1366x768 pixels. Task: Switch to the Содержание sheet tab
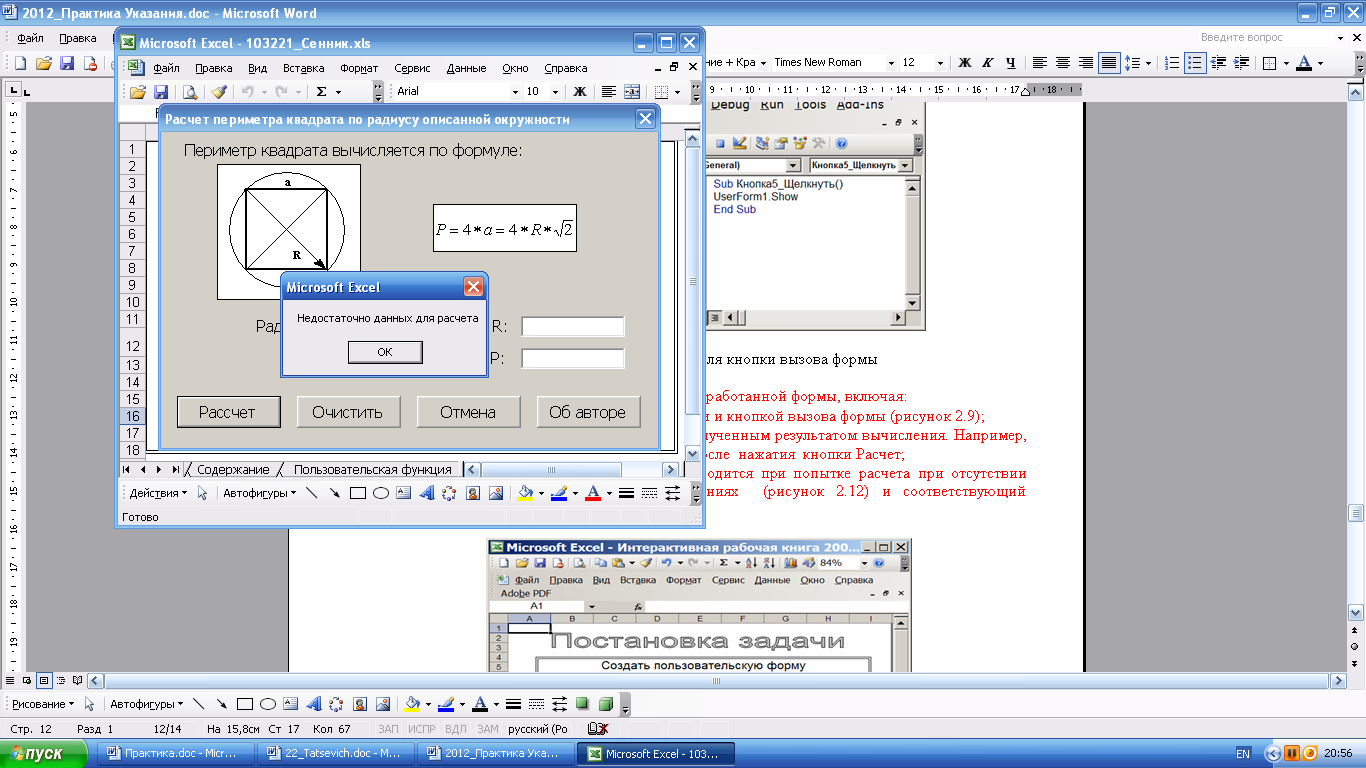pyautogui.click(x=233, y=469)
